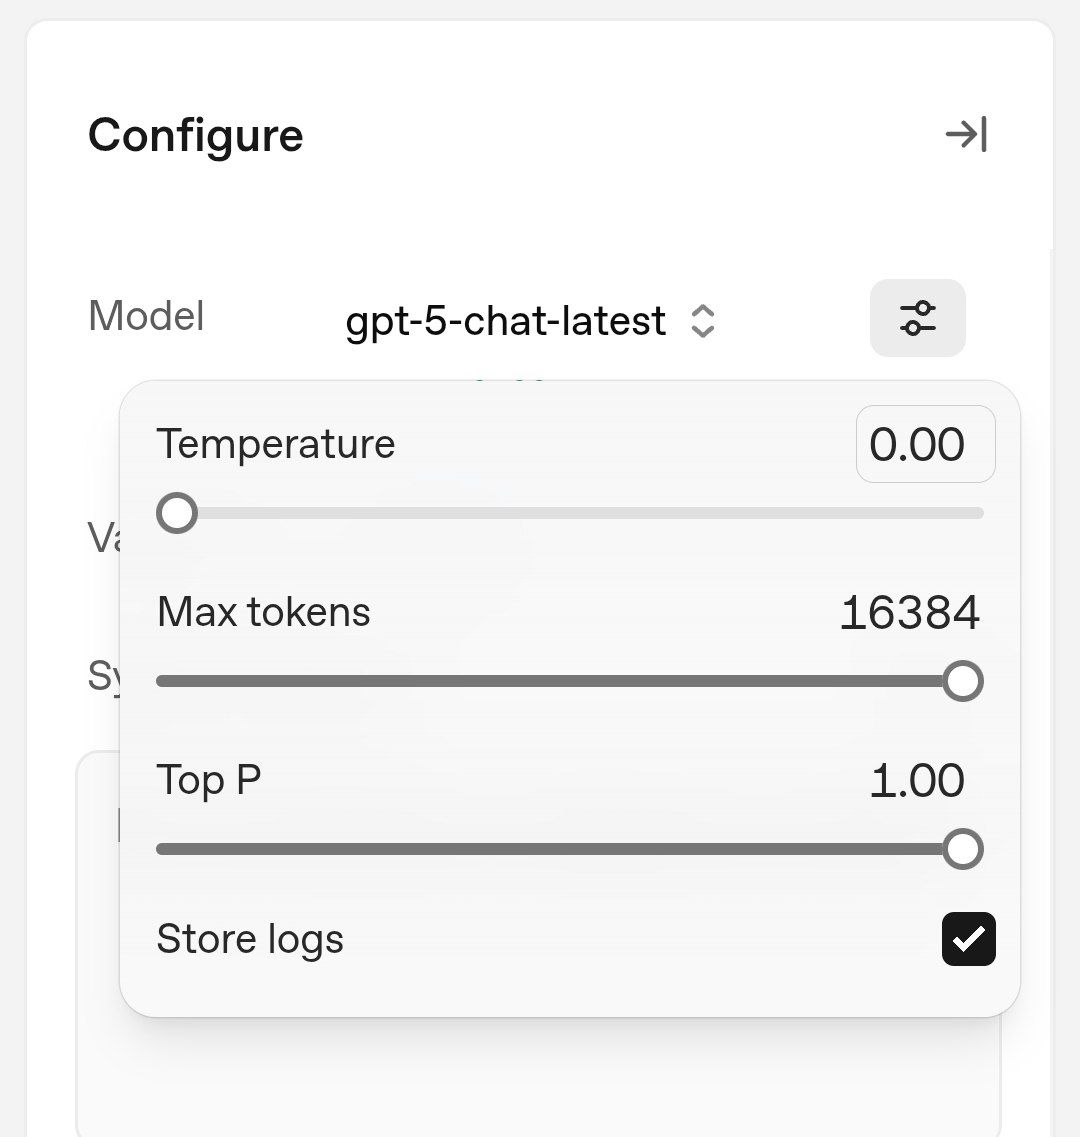Click the middle of Temperature slider track
Screen dimensions: 1080x1137
[570, 513]
